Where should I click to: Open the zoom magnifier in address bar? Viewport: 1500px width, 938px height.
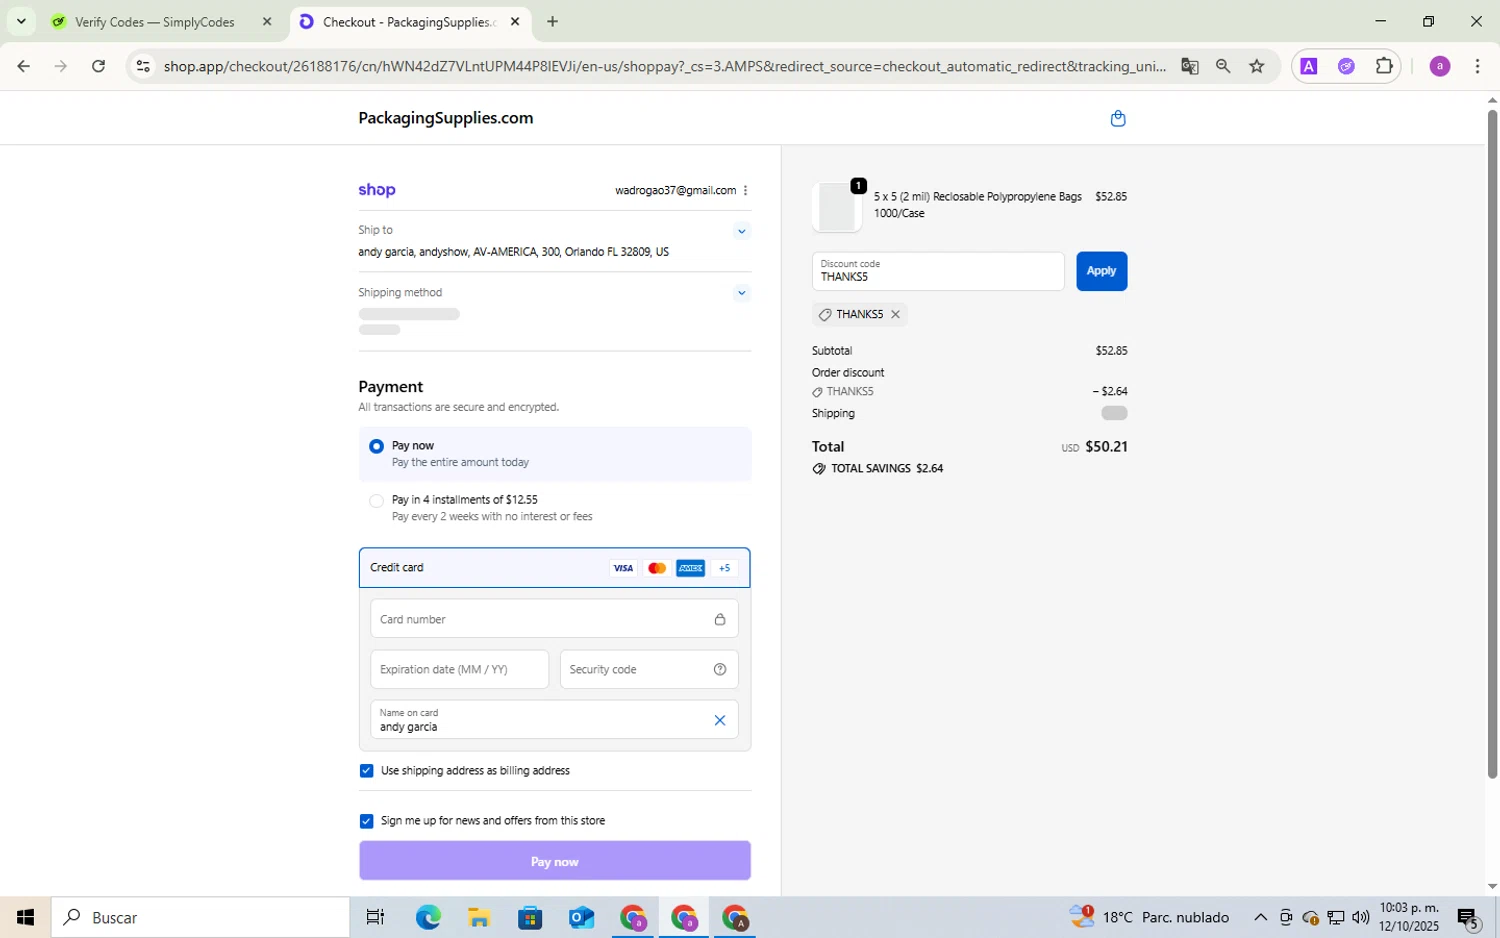click(1223, 66)
